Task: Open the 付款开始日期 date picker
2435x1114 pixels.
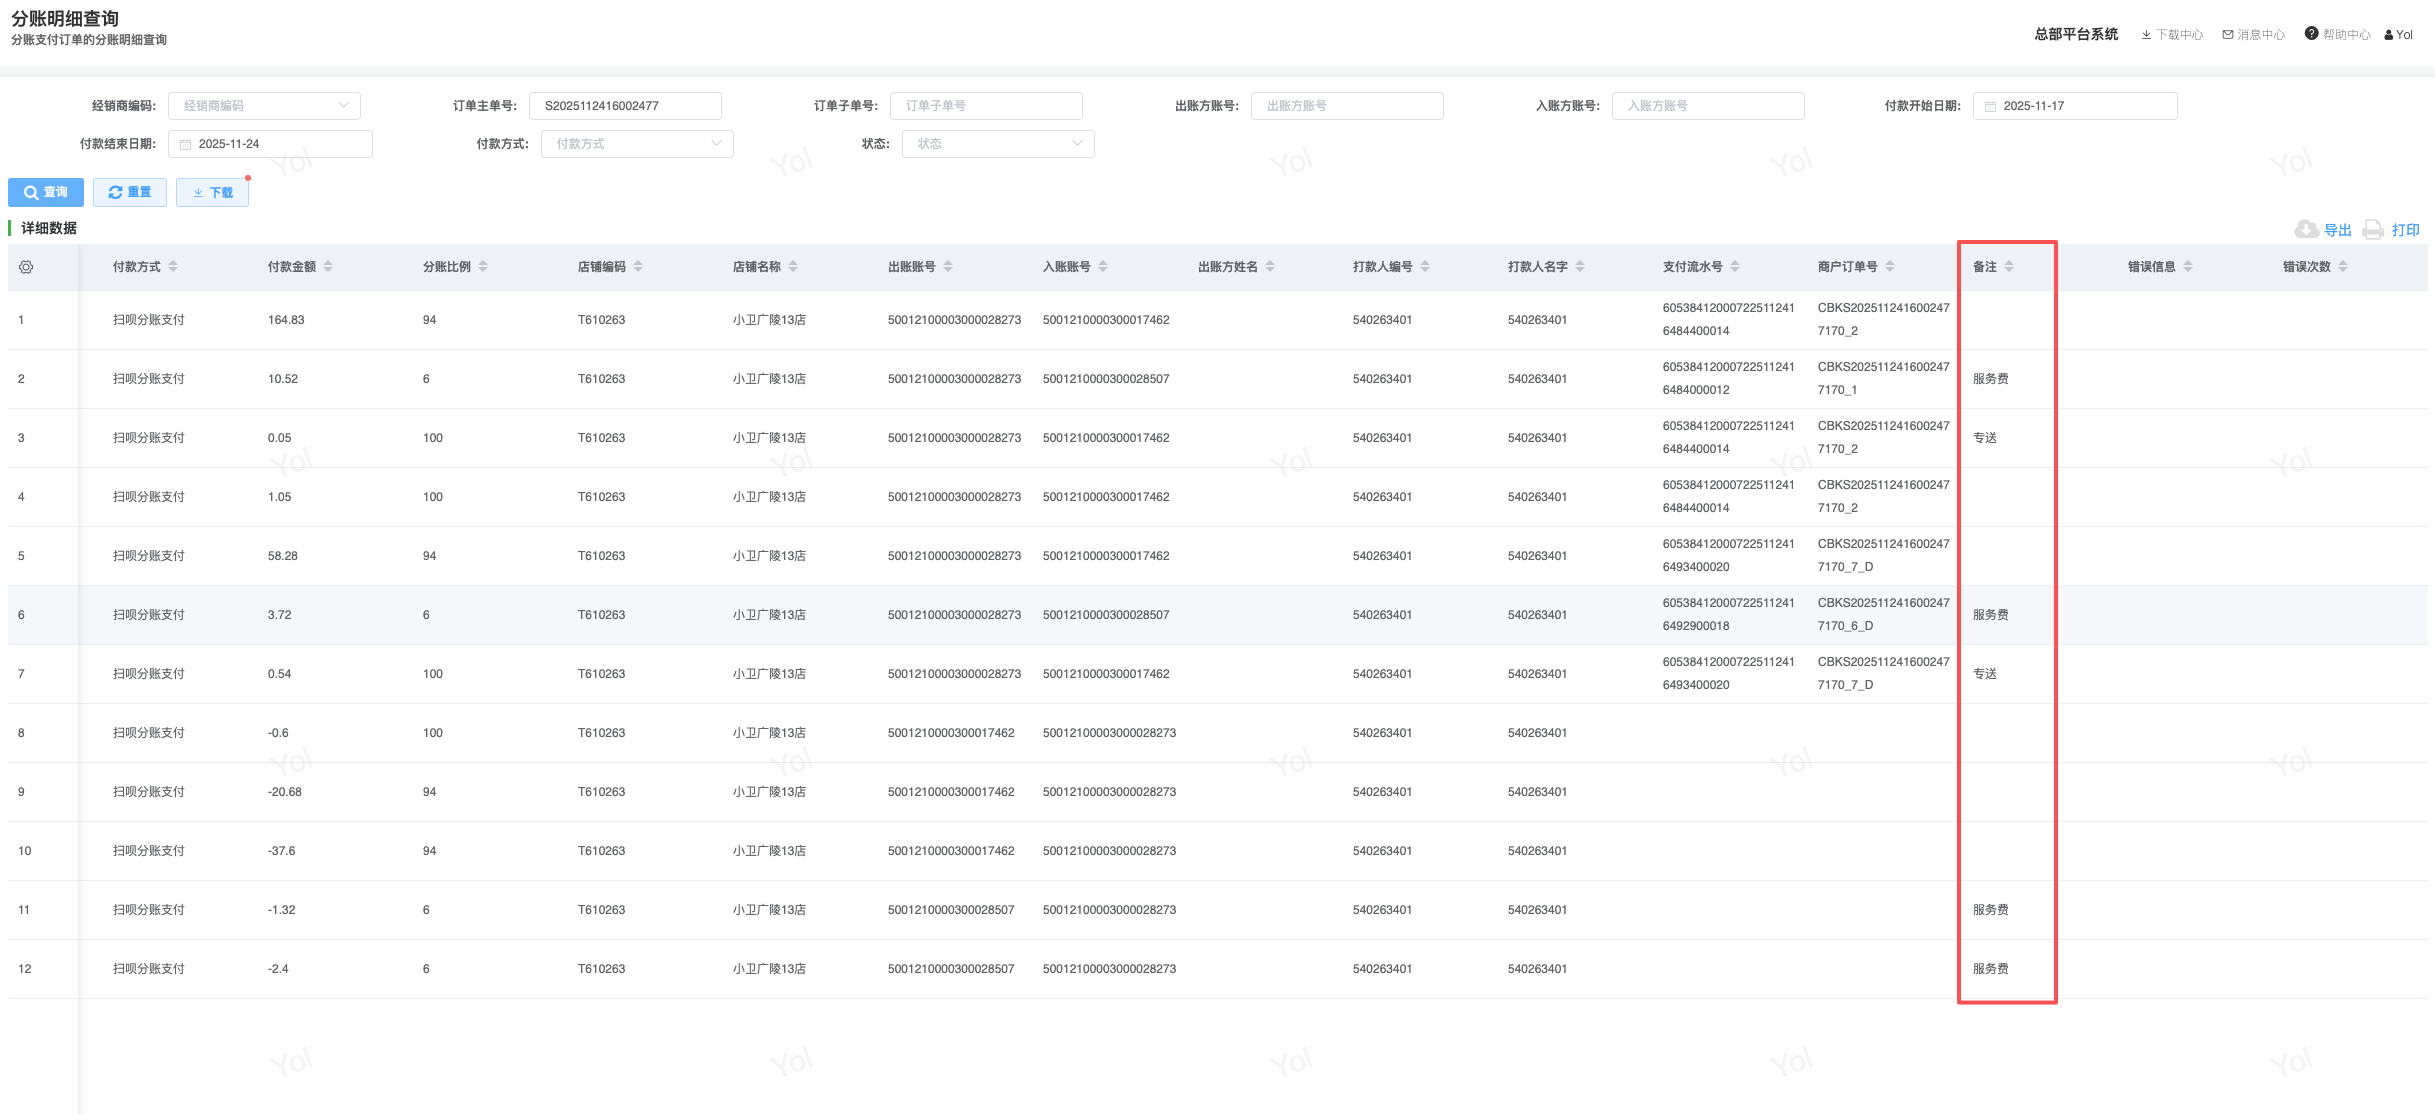Action: point(2074,106)
